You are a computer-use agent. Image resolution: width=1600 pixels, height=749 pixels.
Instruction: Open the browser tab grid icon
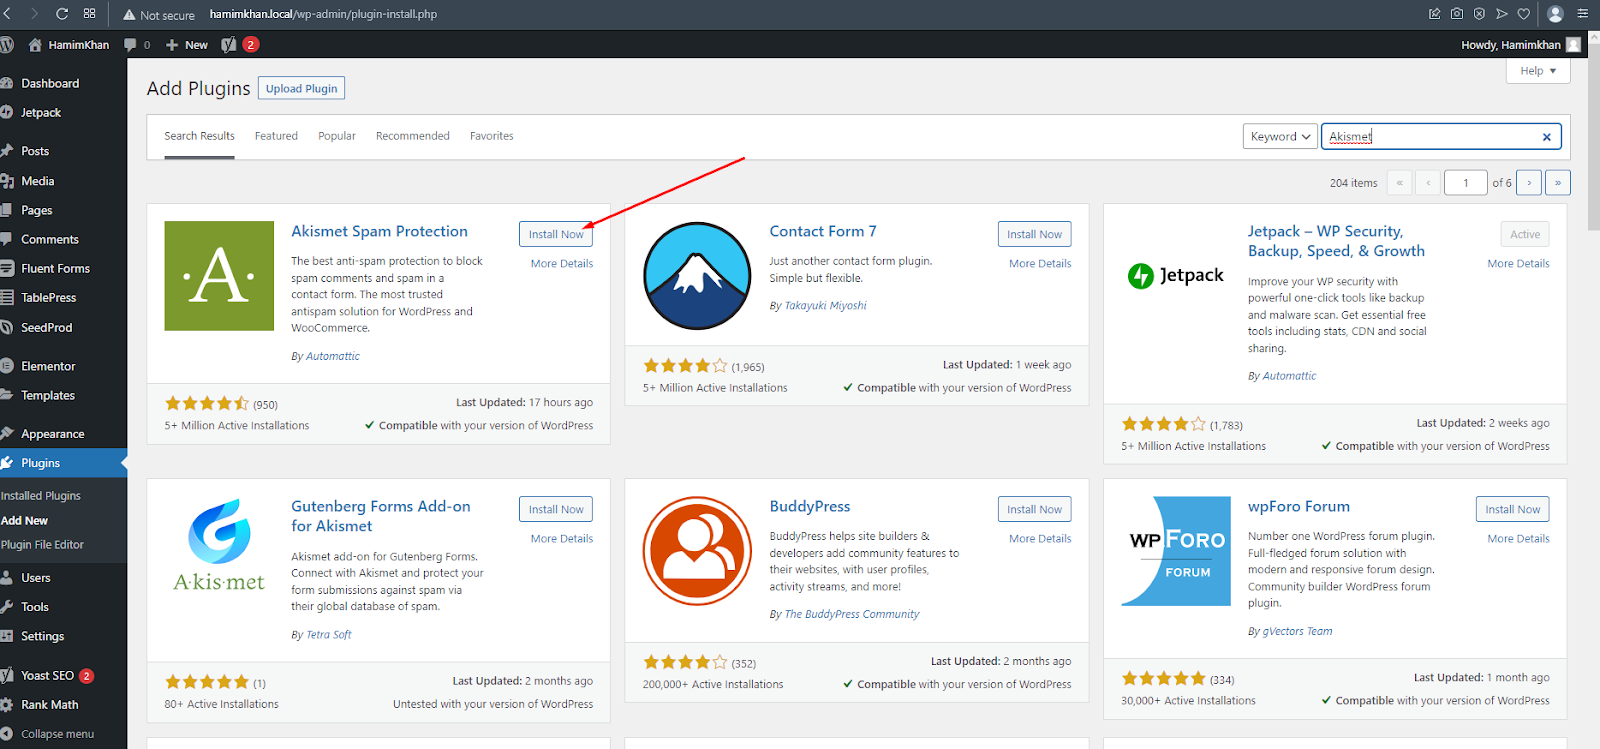click(90, 14)
